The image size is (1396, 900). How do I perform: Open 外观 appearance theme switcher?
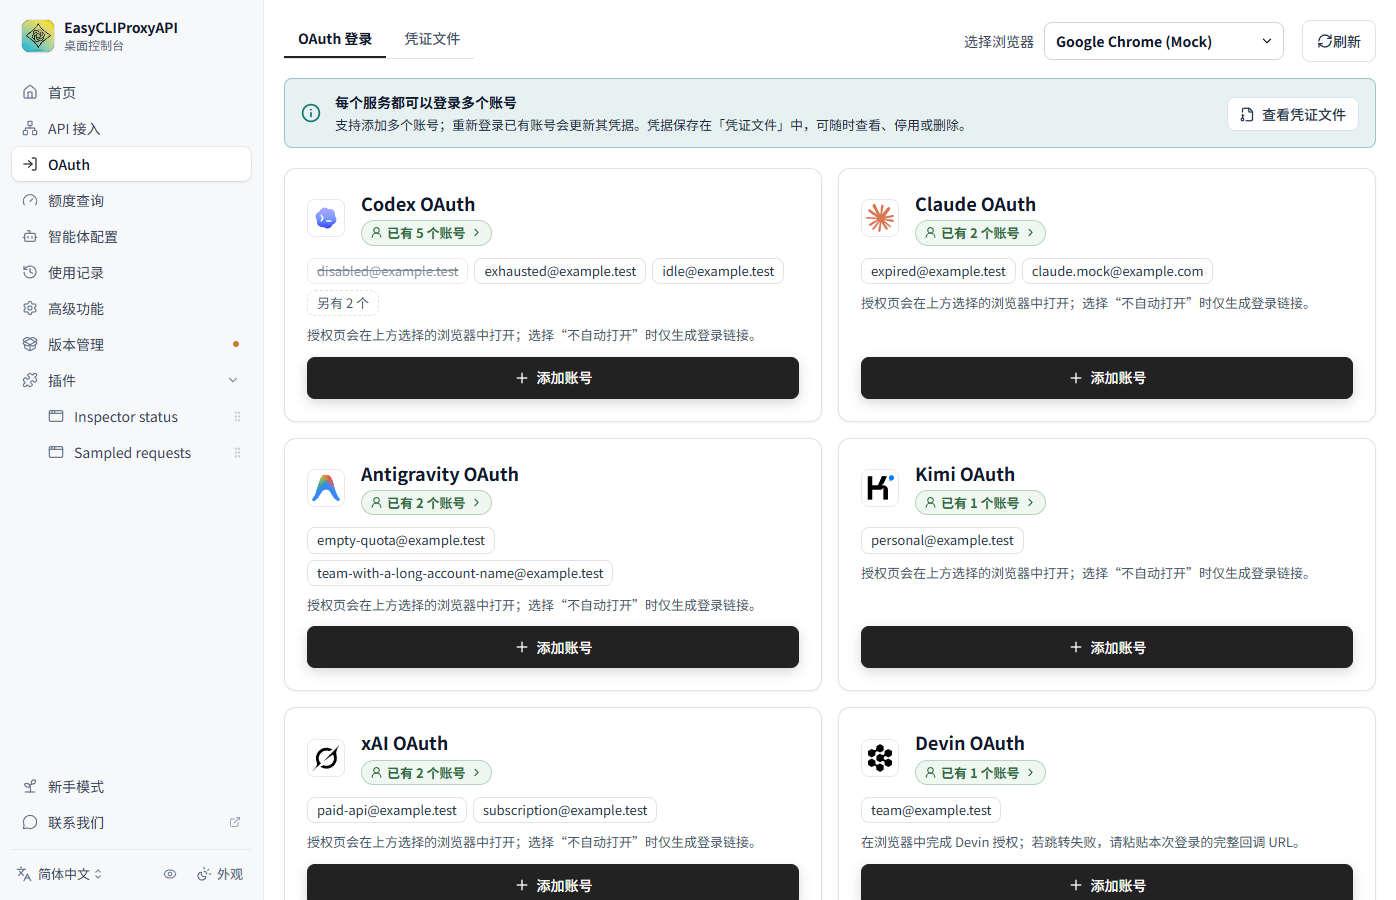pos(220,874)
